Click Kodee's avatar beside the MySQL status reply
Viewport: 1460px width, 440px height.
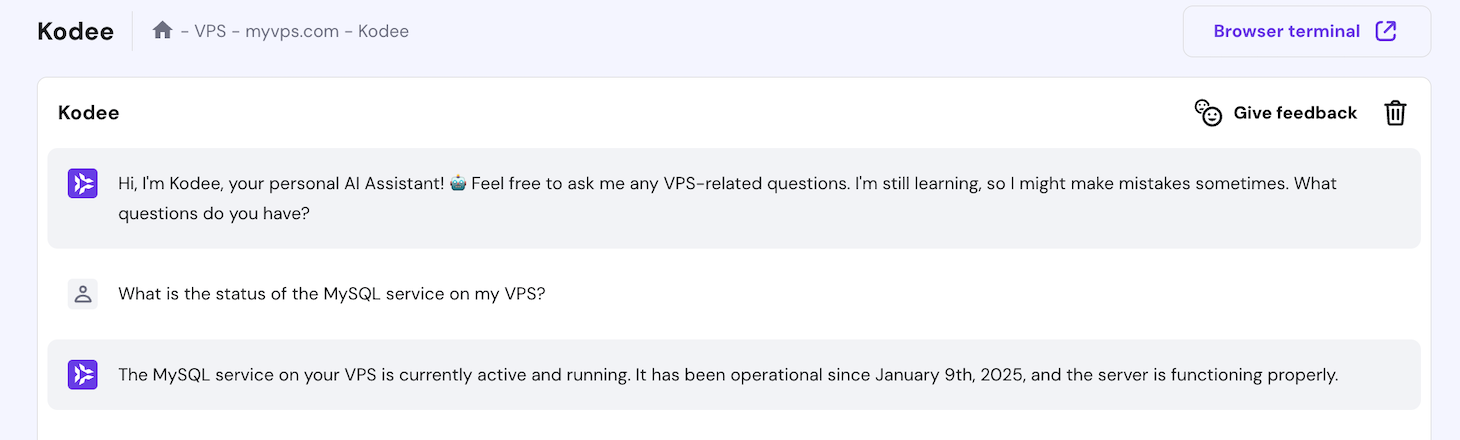click(x=83, y=375)
